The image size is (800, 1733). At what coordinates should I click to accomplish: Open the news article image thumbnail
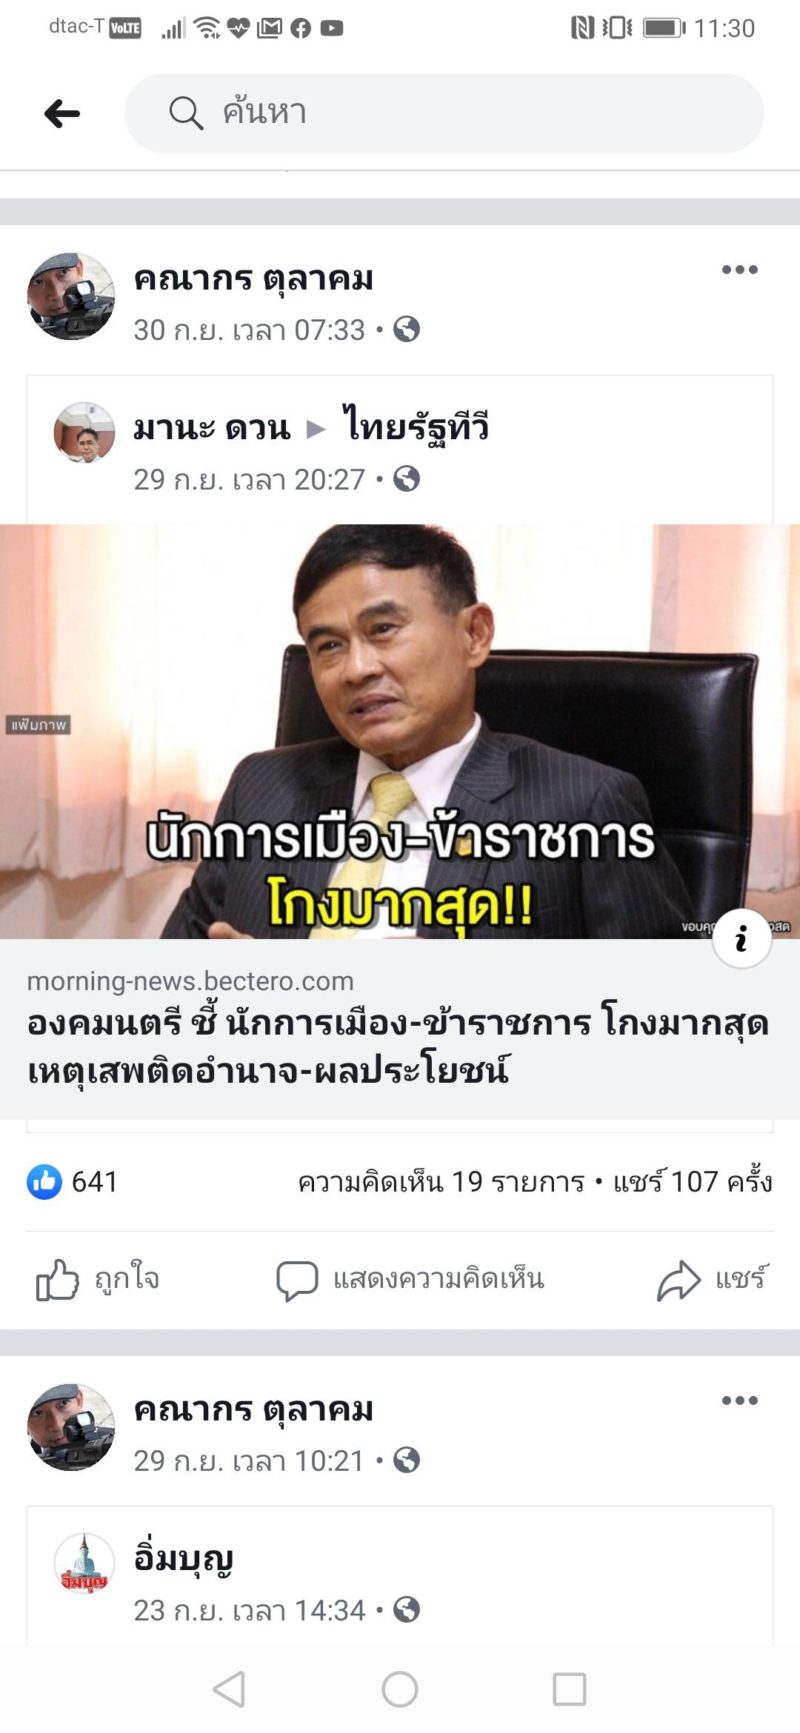(400, 731)
